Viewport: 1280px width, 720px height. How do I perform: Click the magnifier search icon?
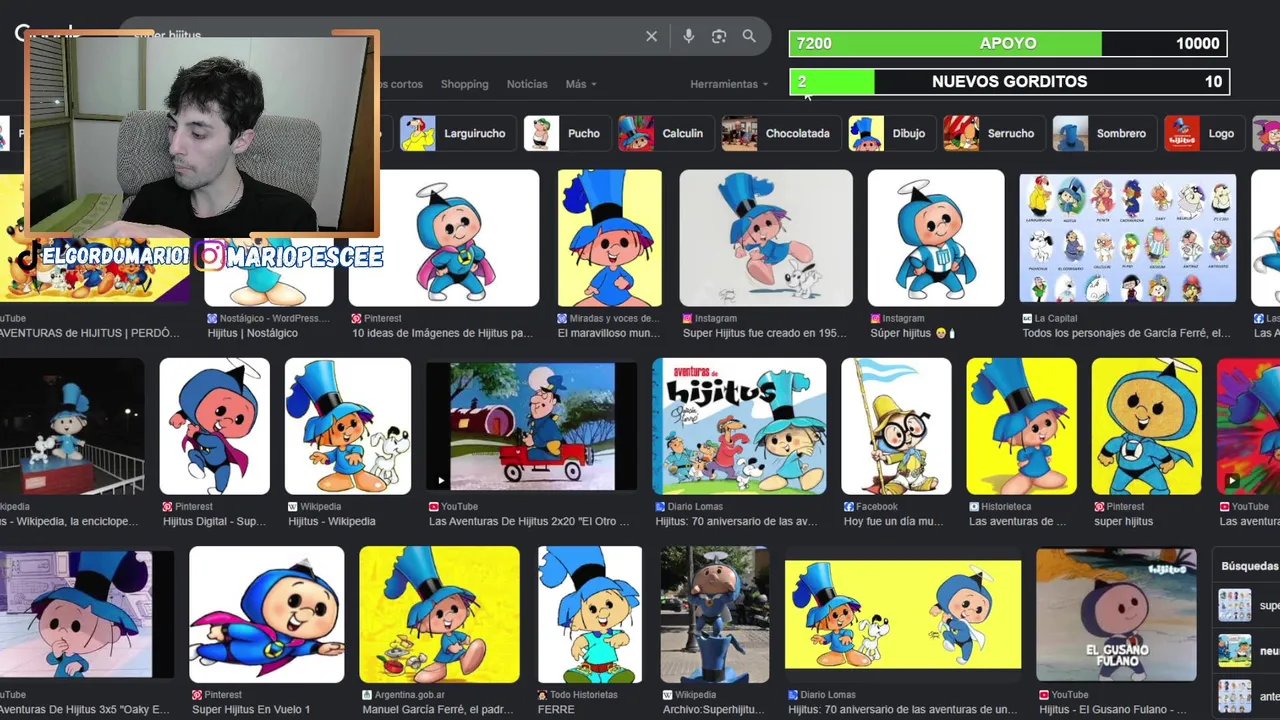[749, 36]
